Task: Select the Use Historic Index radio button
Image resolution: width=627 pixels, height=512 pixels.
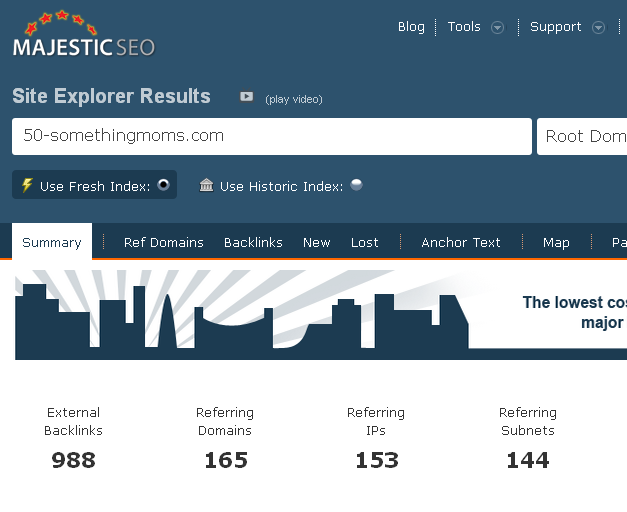Action: pyautogui.click(x=357, y=185)
